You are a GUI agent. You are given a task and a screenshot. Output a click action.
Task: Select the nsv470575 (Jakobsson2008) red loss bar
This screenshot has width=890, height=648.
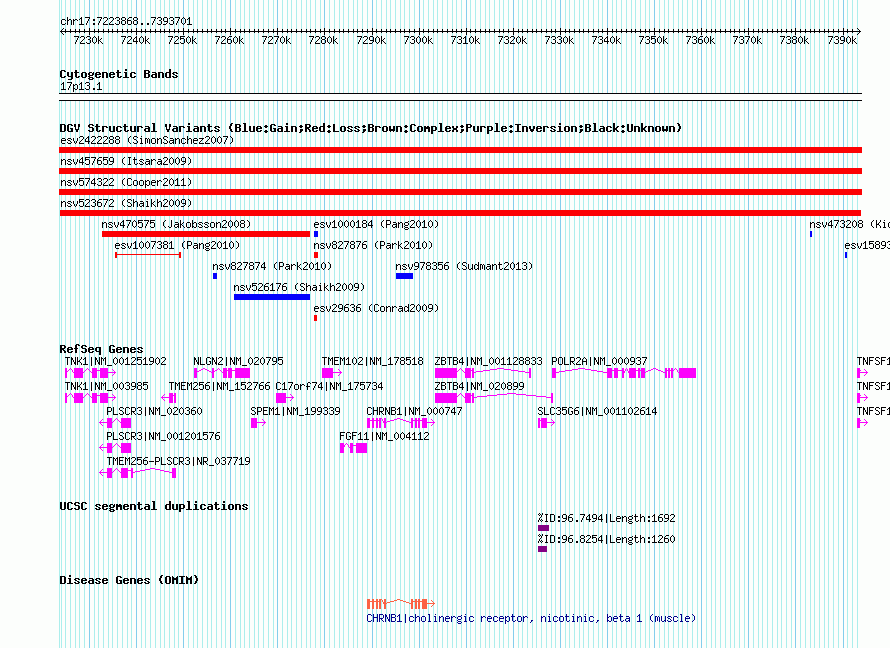(205, 234)
